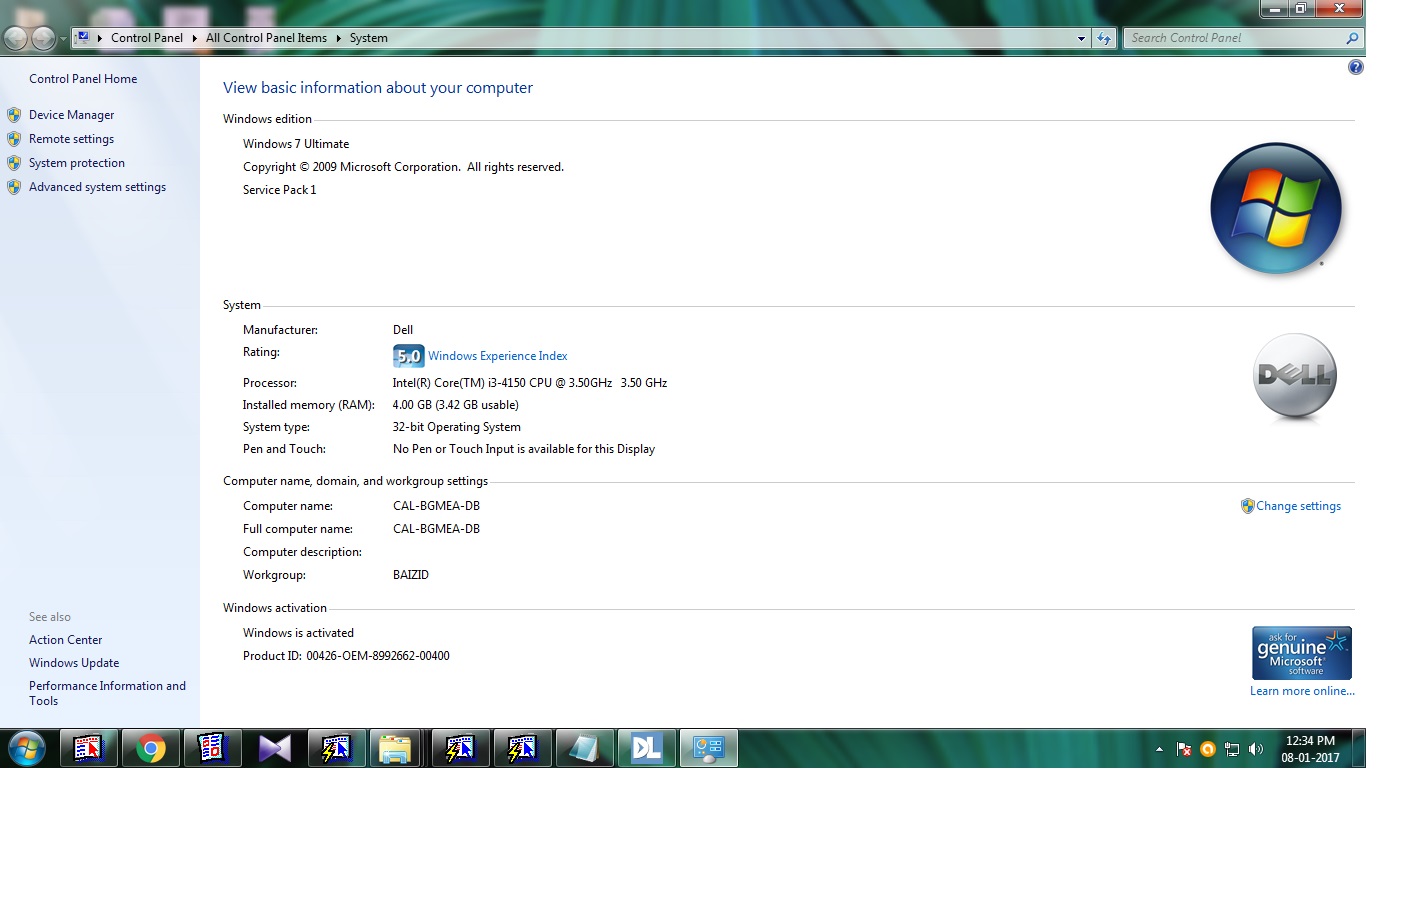Click Change settings for computer name

[x=1298, y=506]
